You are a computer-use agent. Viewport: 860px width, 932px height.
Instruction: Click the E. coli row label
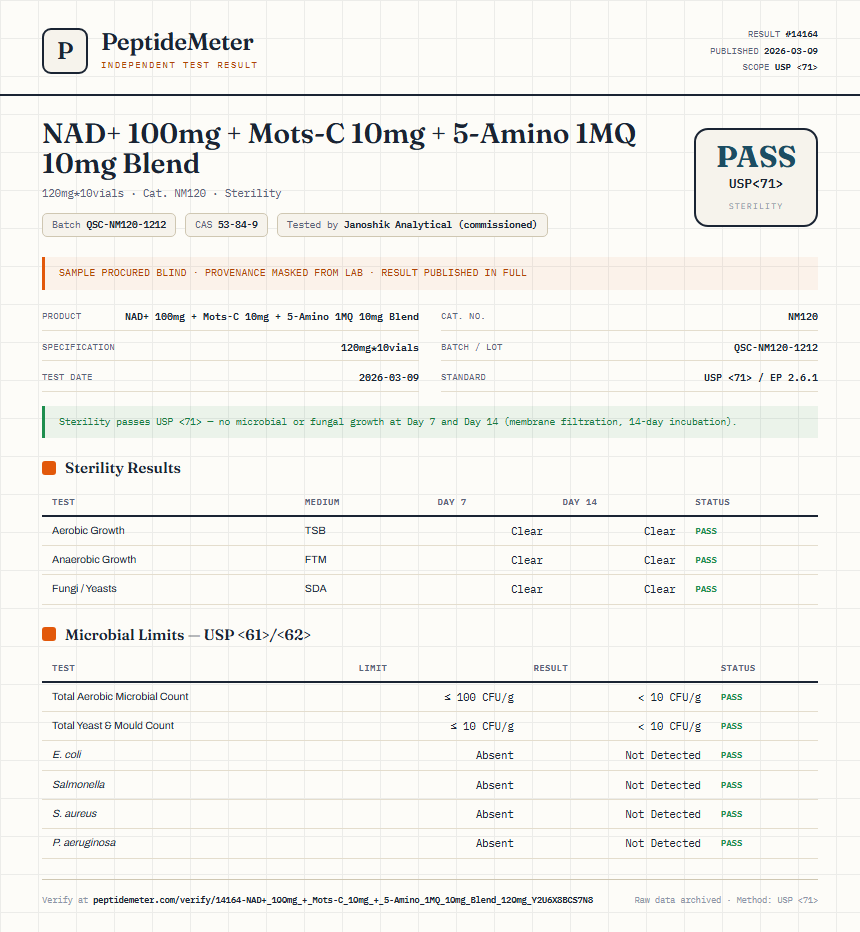pyautogui.click(x=67, y=755)
